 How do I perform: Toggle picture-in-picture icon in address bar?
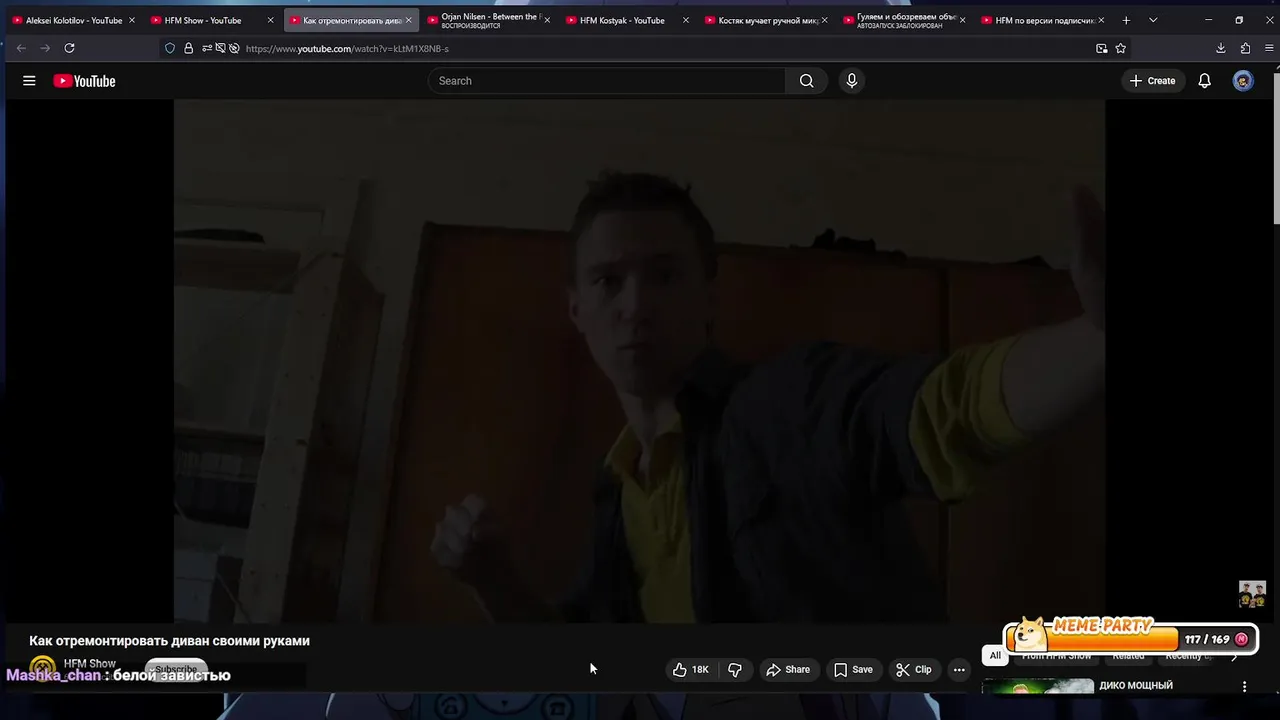pyautogui.click(x=1101, y=48)
